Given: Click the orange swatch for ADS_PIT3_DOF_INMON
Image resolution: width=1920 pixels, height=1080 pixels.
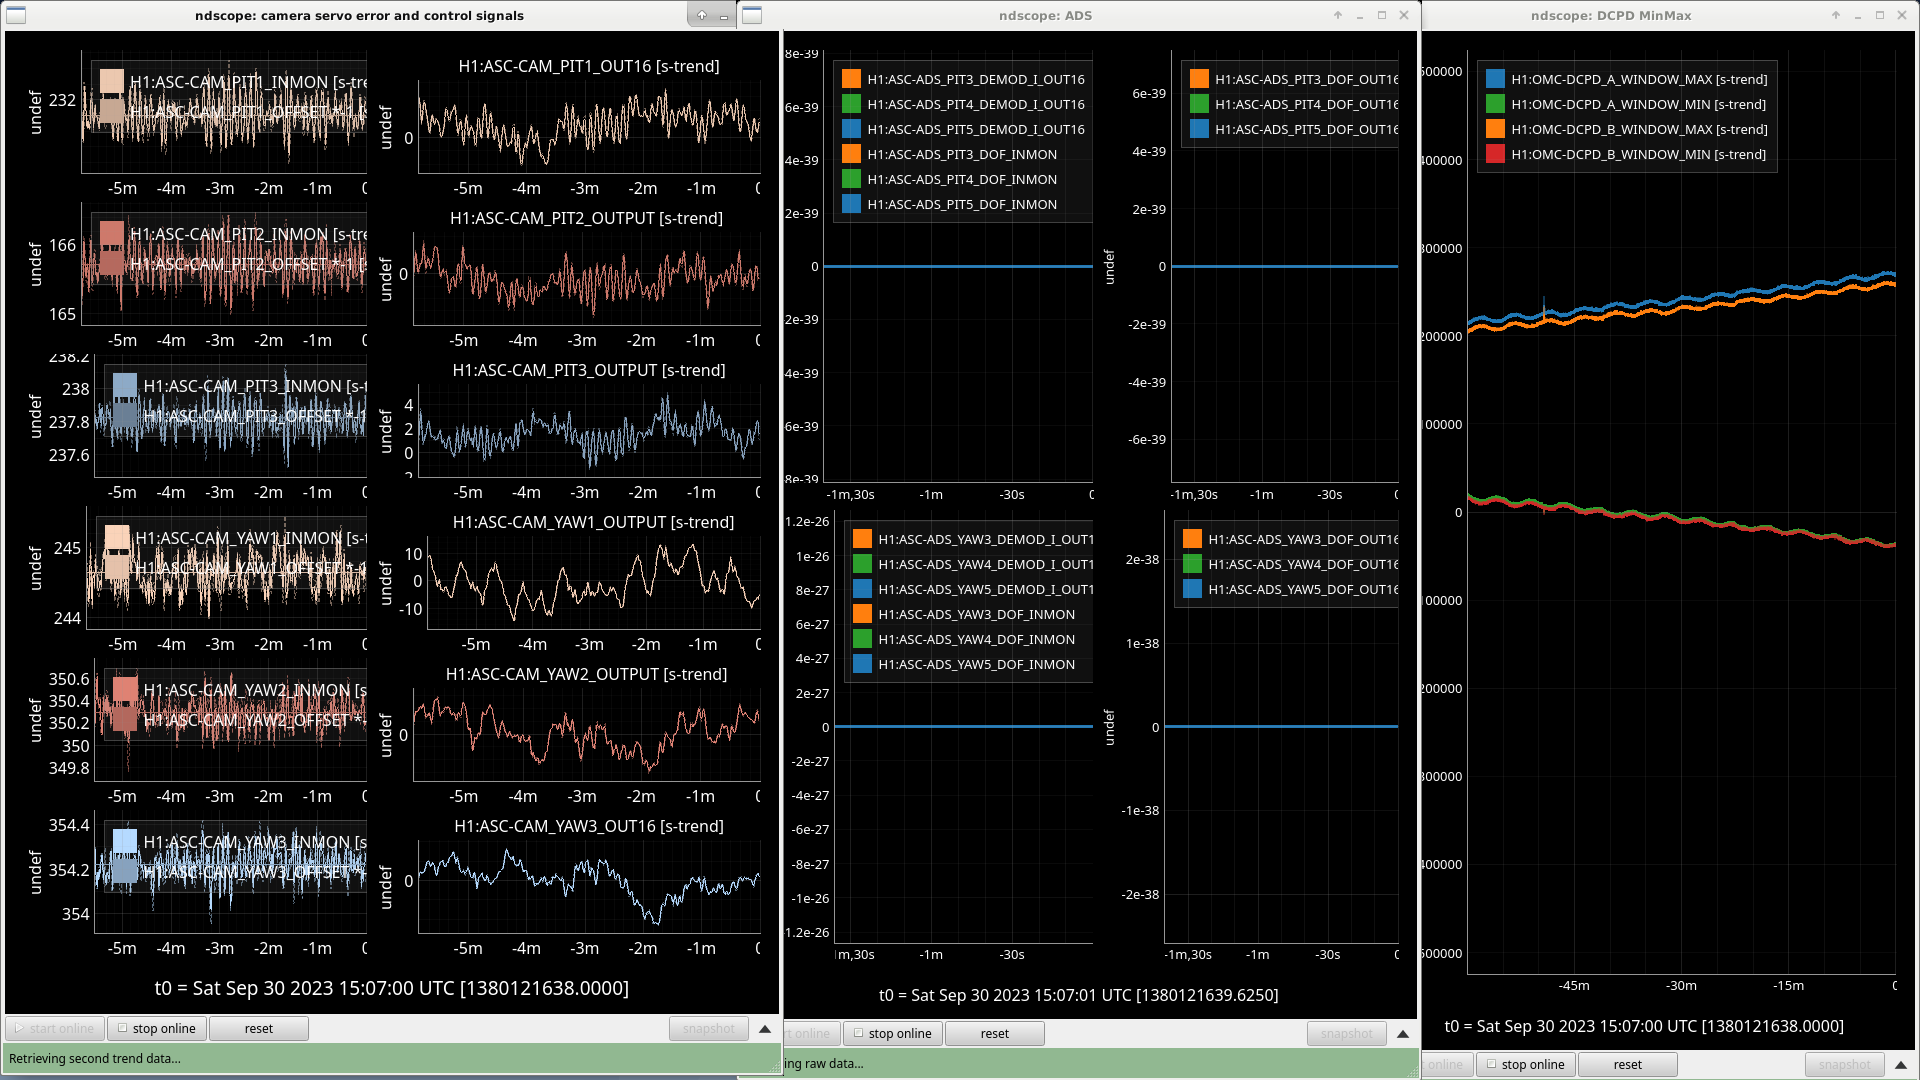Looking at the screenshot, I should [851, 154].
